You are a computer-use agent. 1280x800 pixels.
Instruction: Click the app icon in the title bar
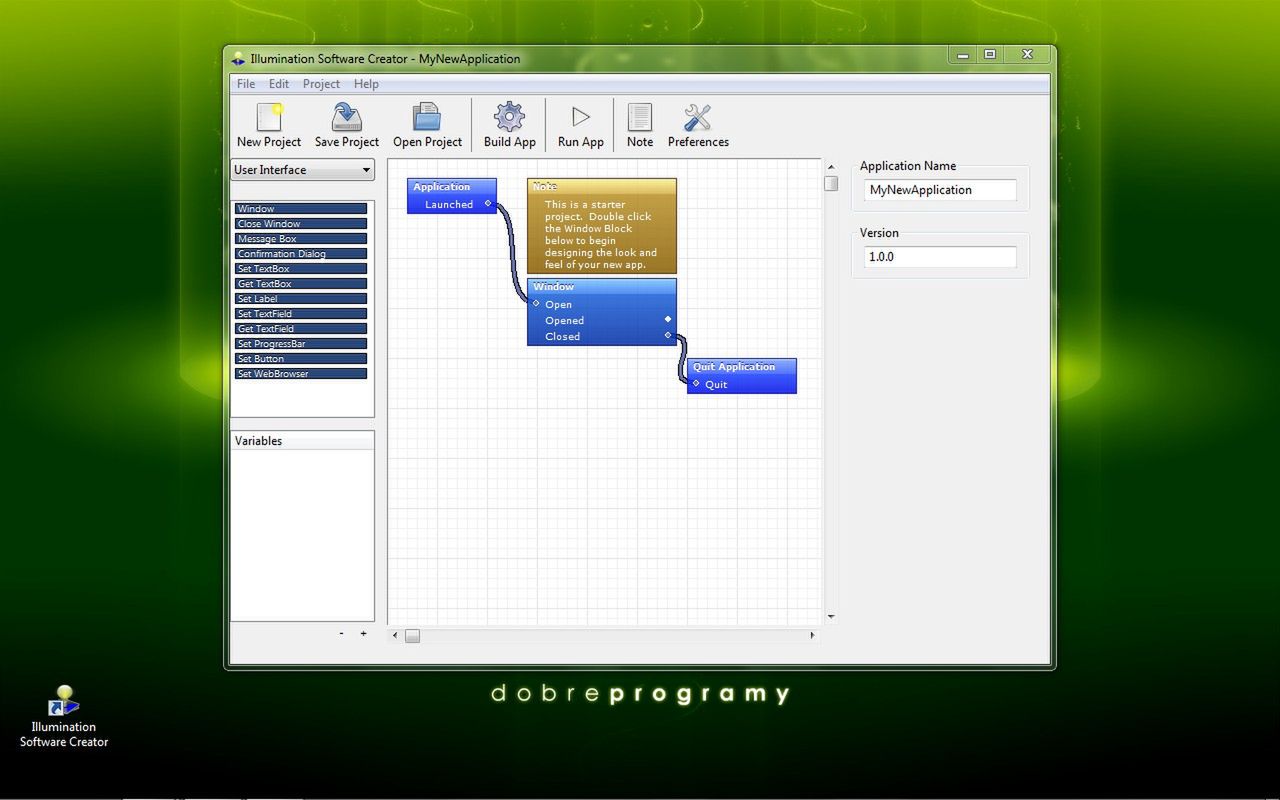click(x=238, y=59)
